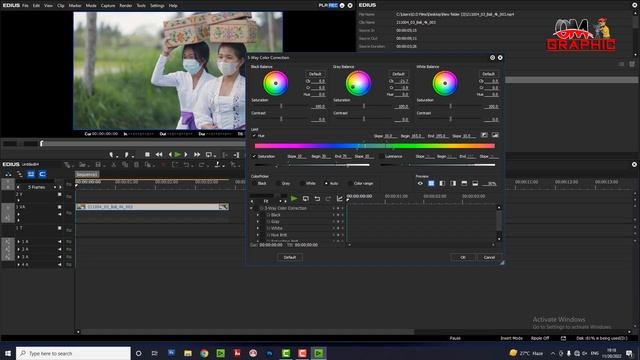Select the Black color picker radio button

[254, 183]
